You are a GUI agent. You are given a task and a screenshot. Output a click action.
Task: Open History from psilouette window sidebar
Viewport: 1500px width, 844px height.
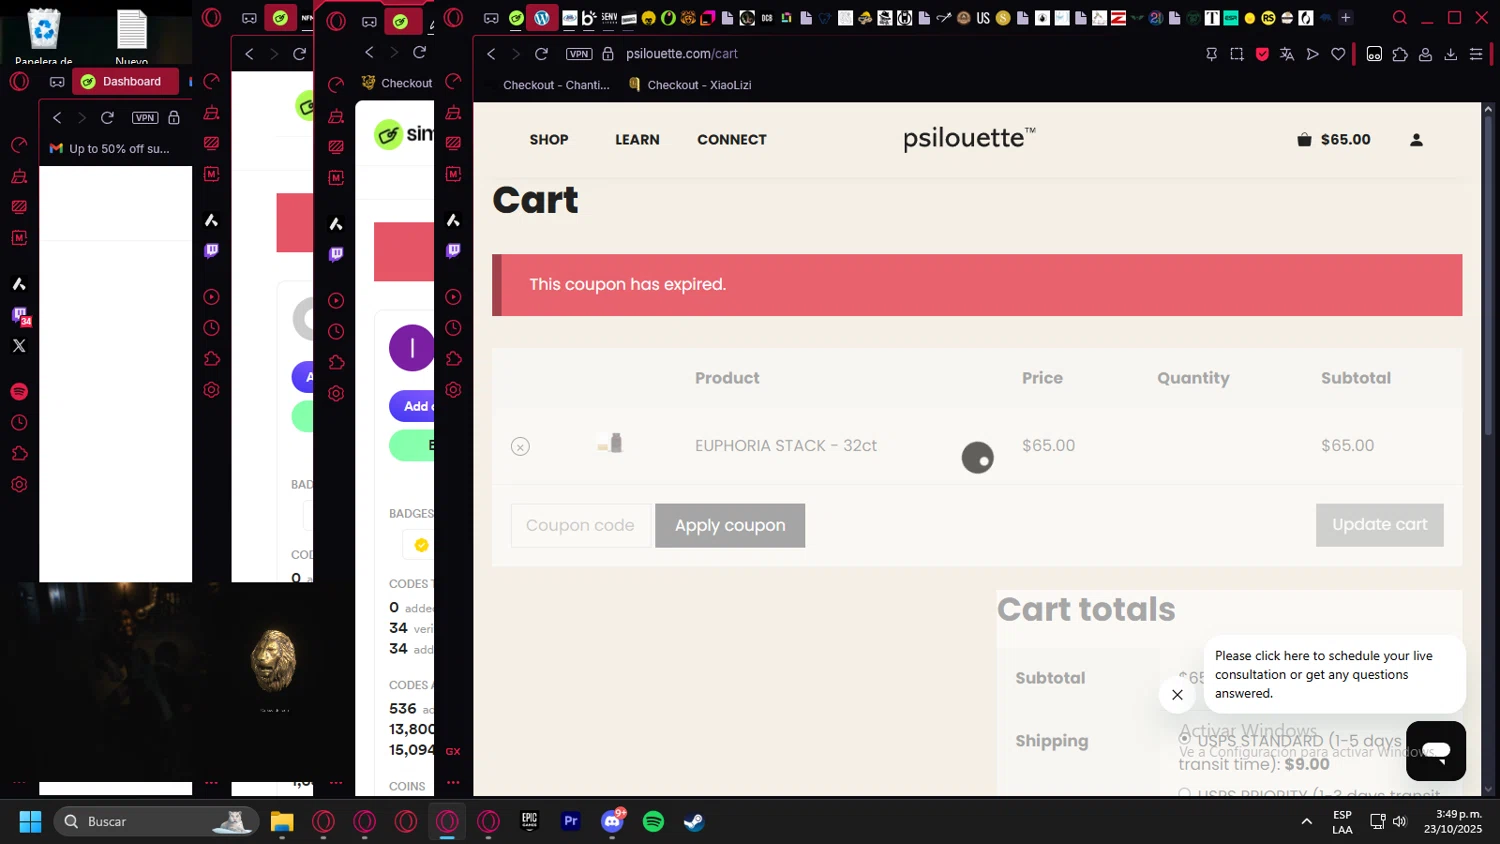(x=453, y=328)
